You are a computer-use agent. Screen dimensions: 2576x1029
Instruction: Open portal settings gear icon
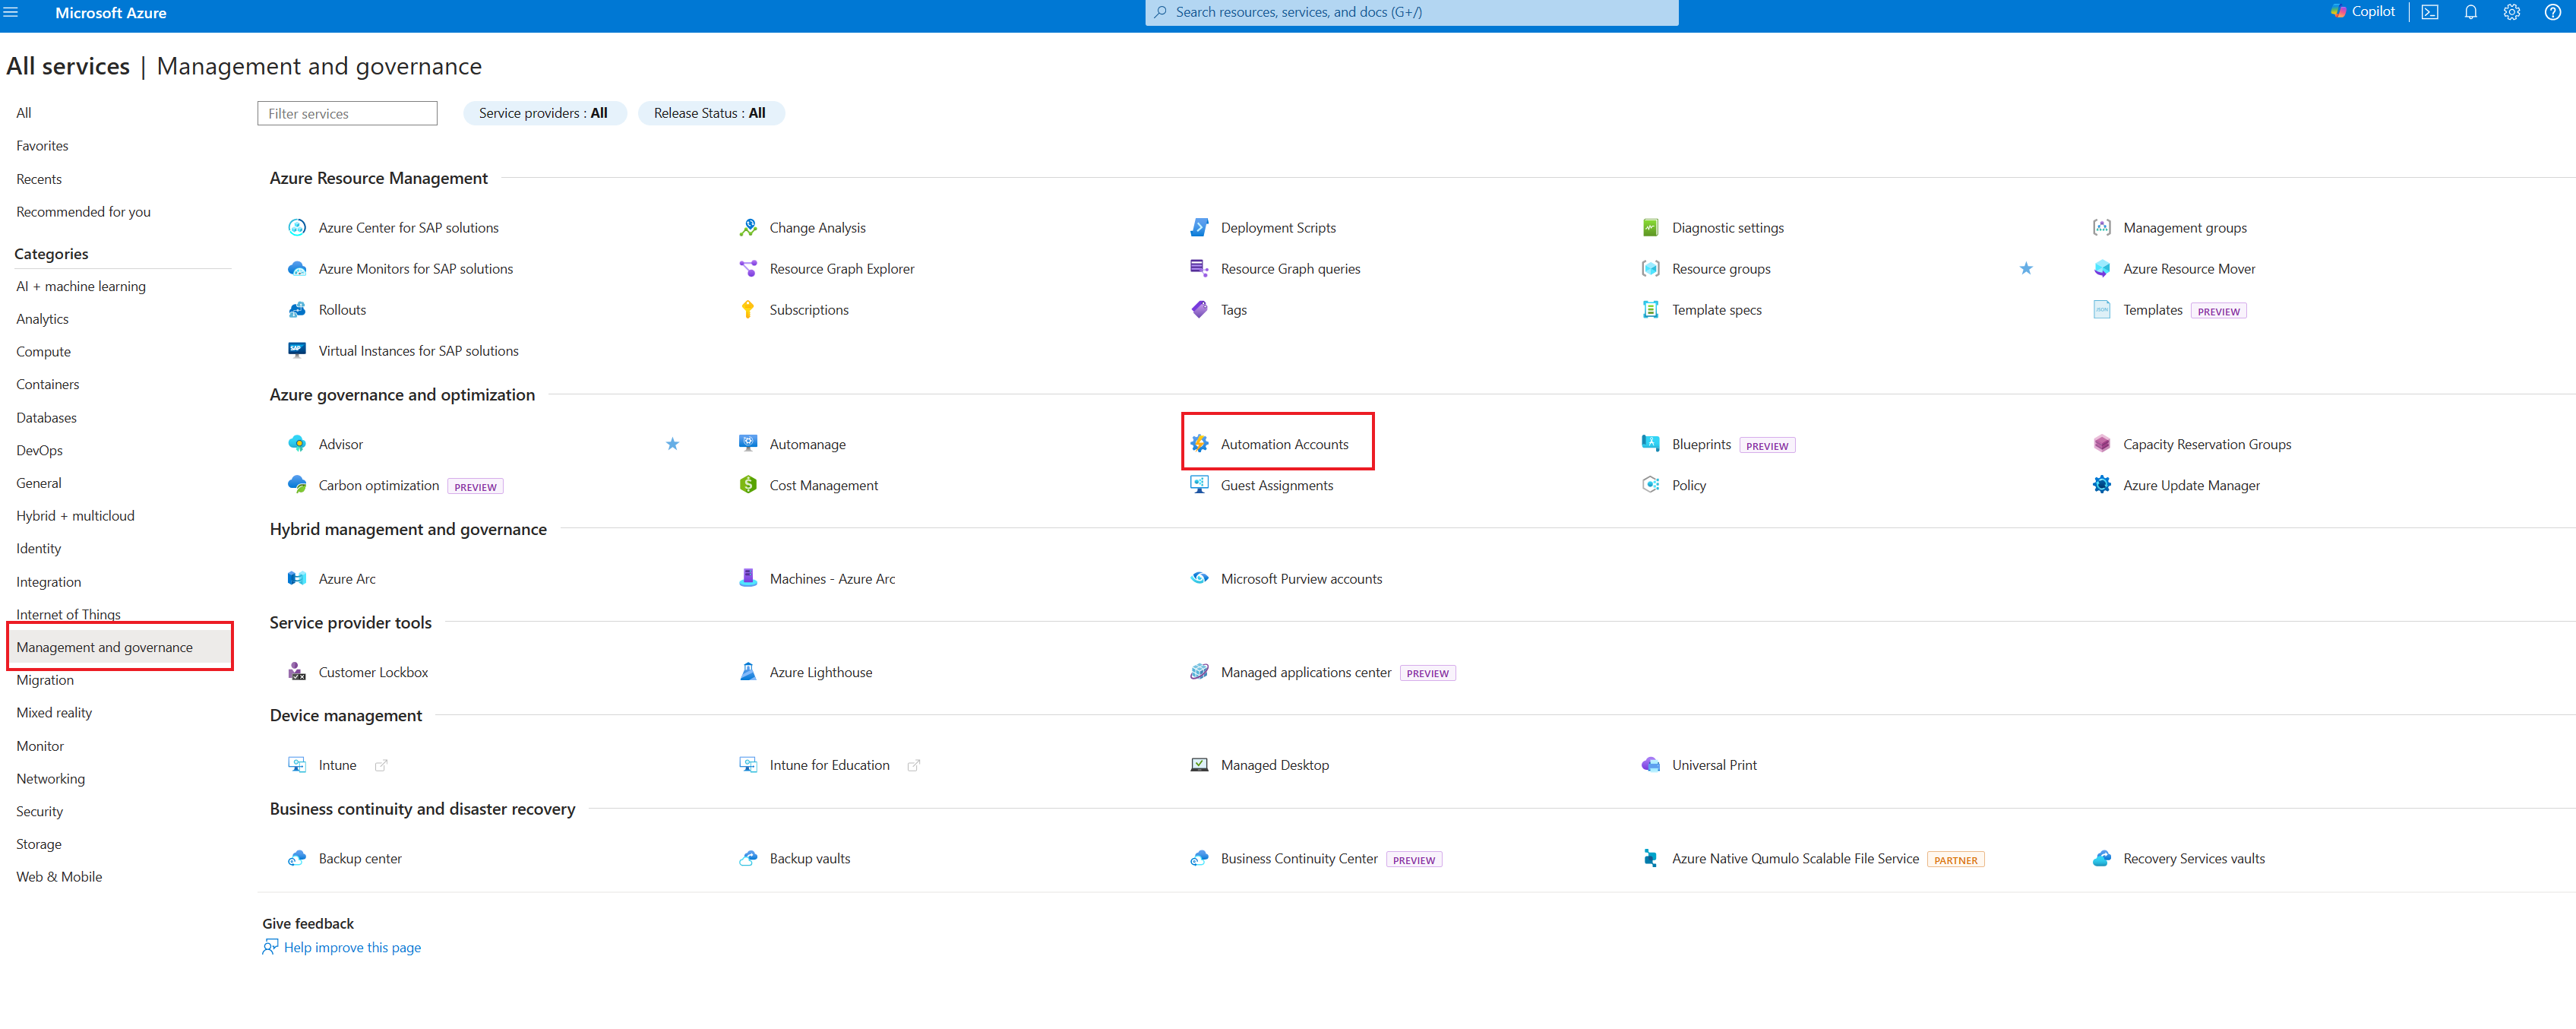click(x=2512, y=12)
